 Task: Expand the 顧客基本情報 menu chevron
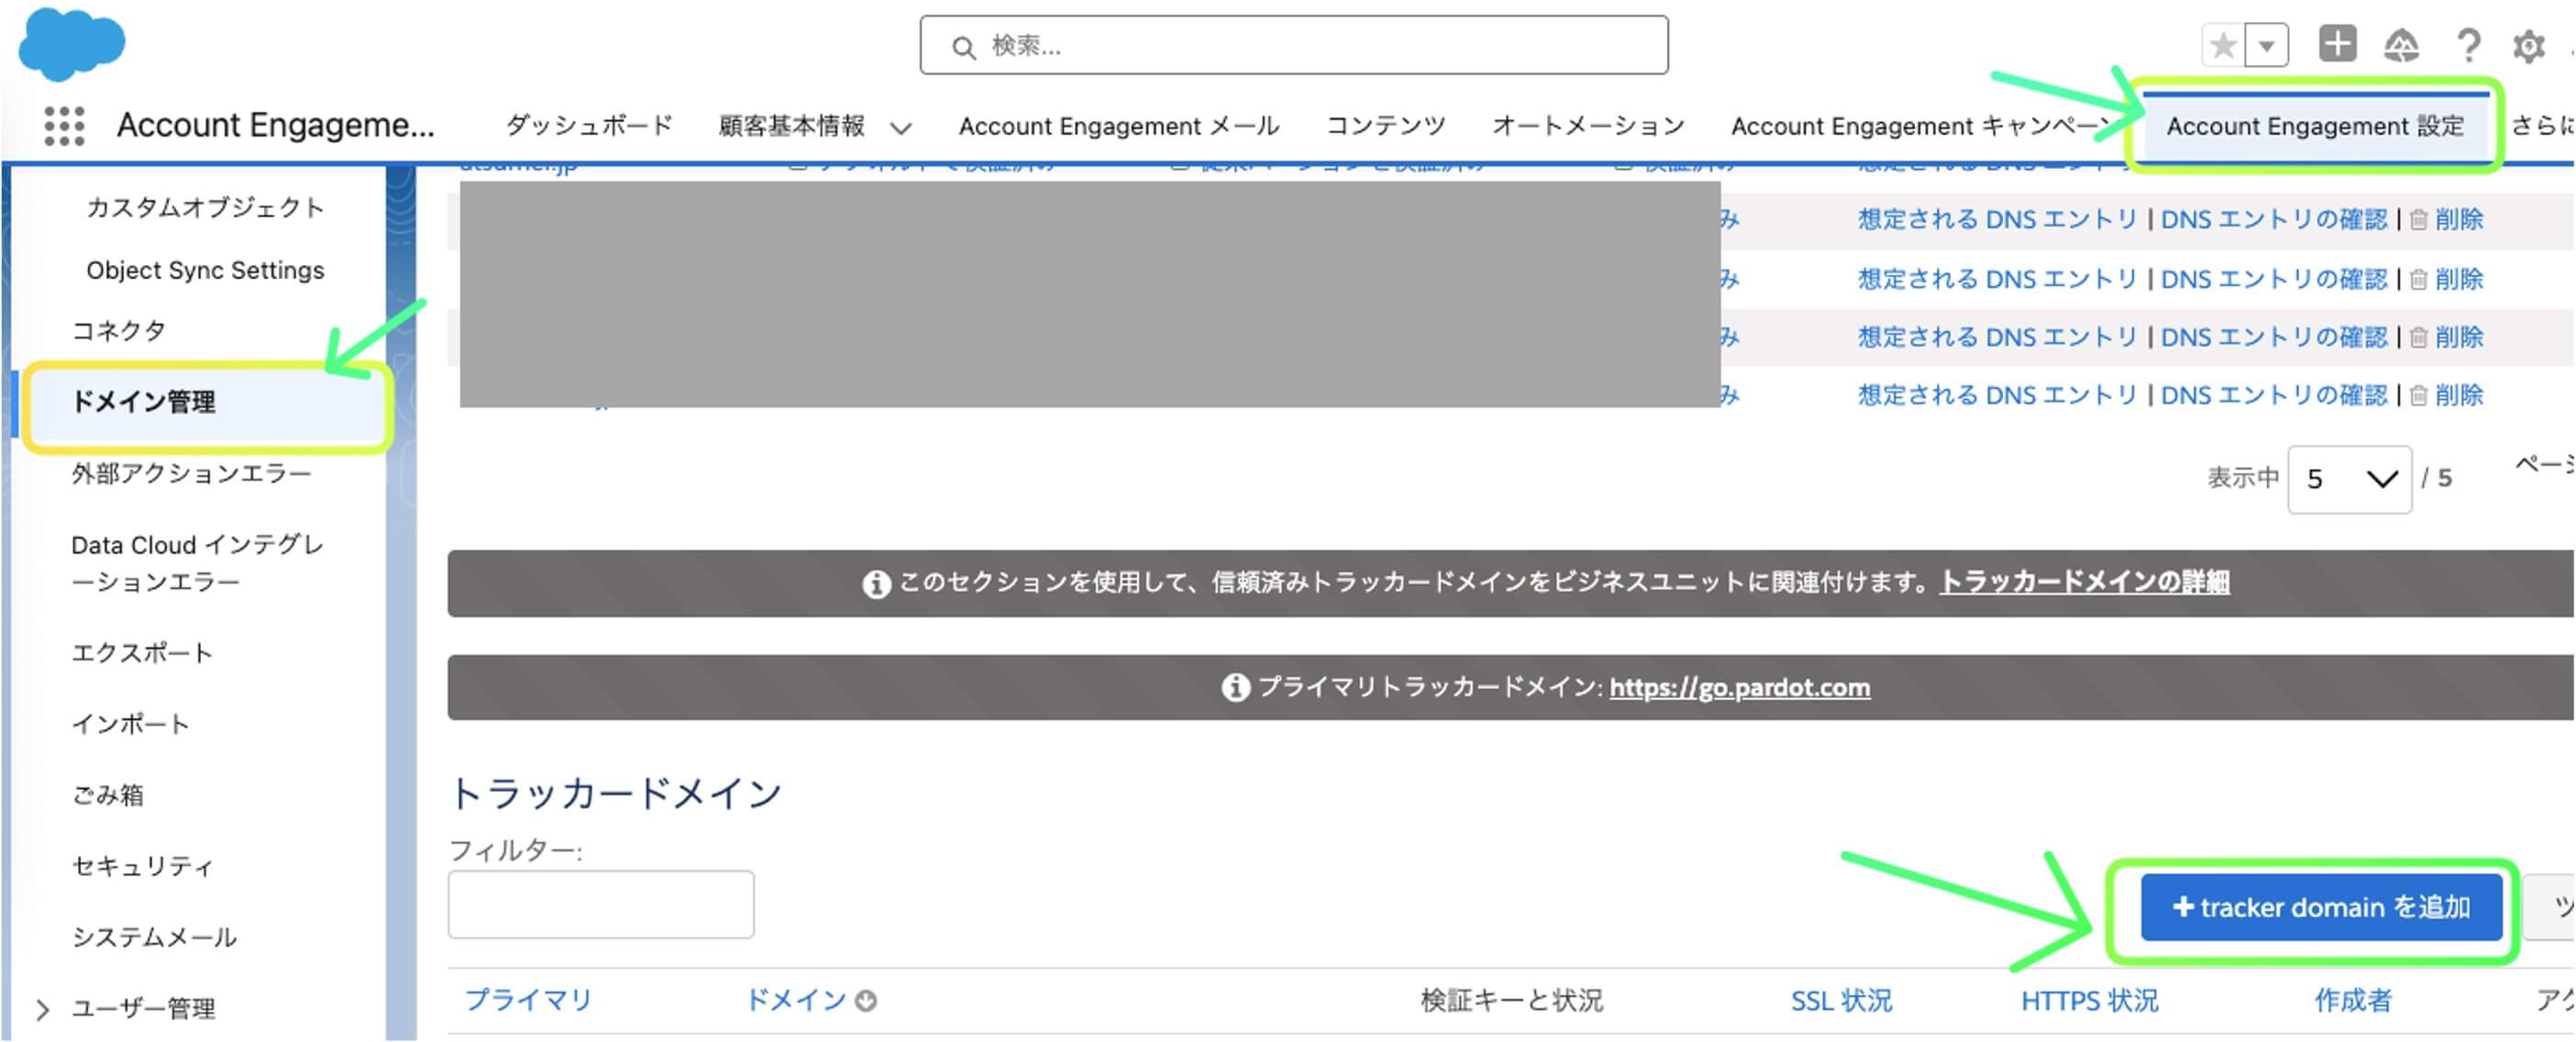coord(901,128)
